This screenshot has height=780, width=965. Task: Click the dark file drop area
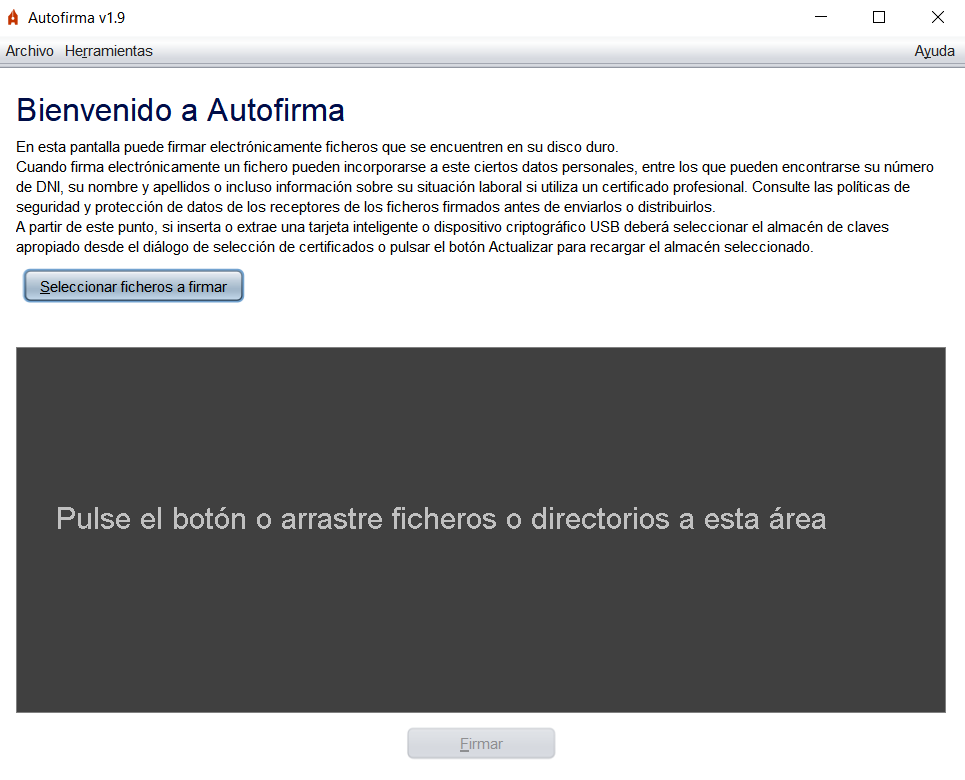point(481,530)
